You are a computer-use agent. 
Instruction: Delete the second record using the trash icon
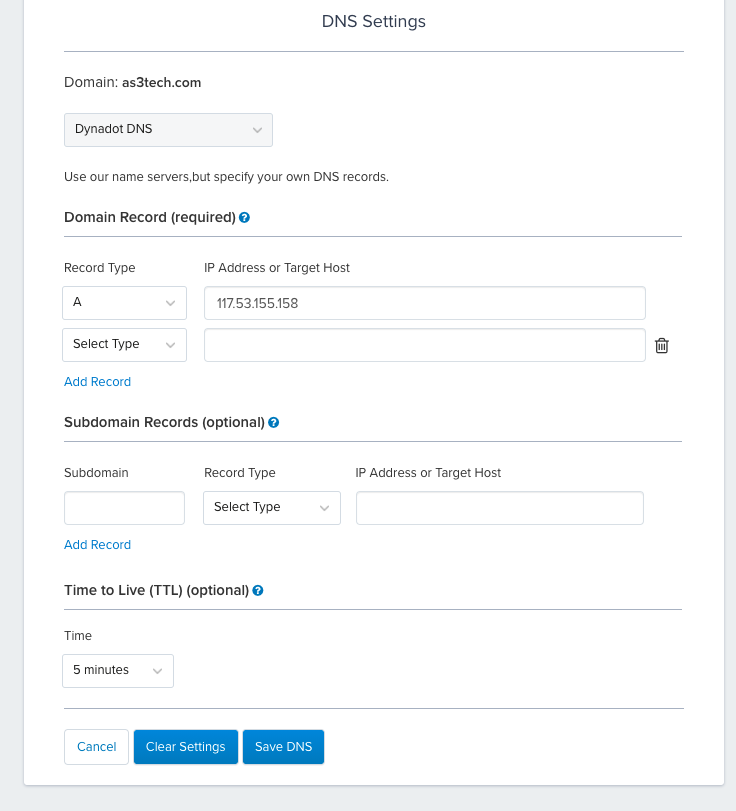(x=661, y=345)
